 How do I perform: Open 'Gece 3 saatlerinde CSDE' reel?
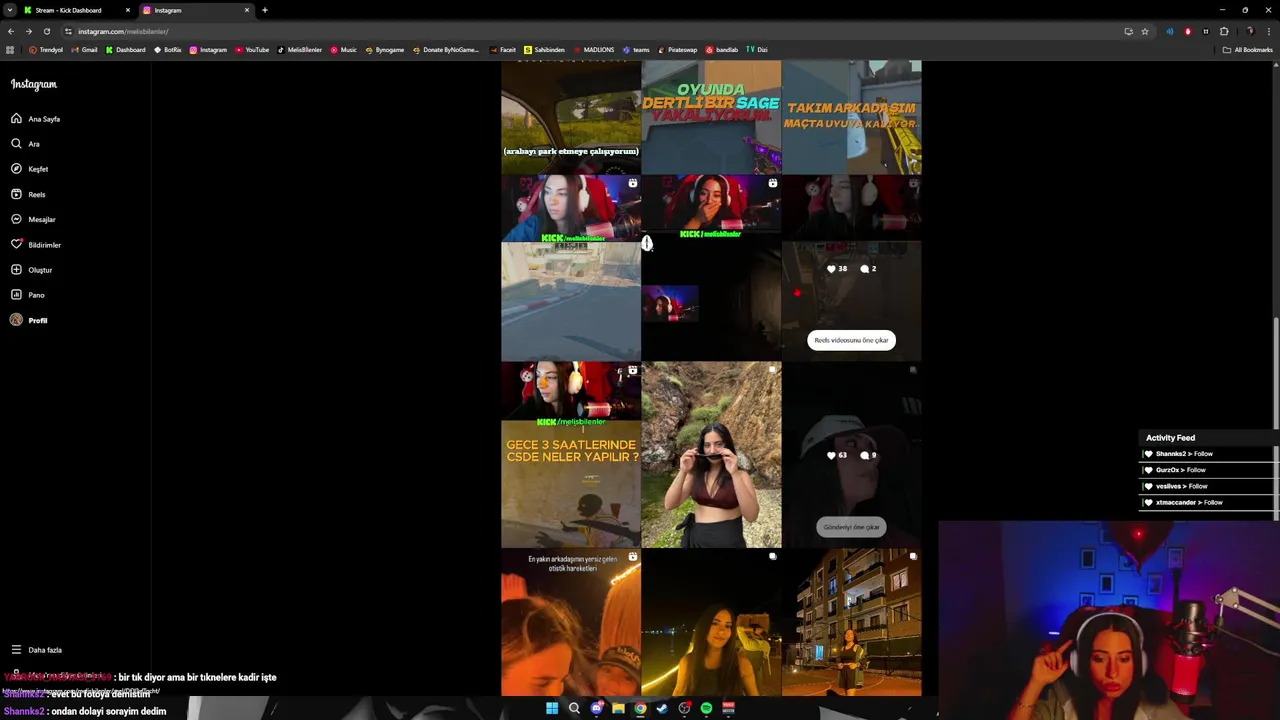tap(571, 455)
